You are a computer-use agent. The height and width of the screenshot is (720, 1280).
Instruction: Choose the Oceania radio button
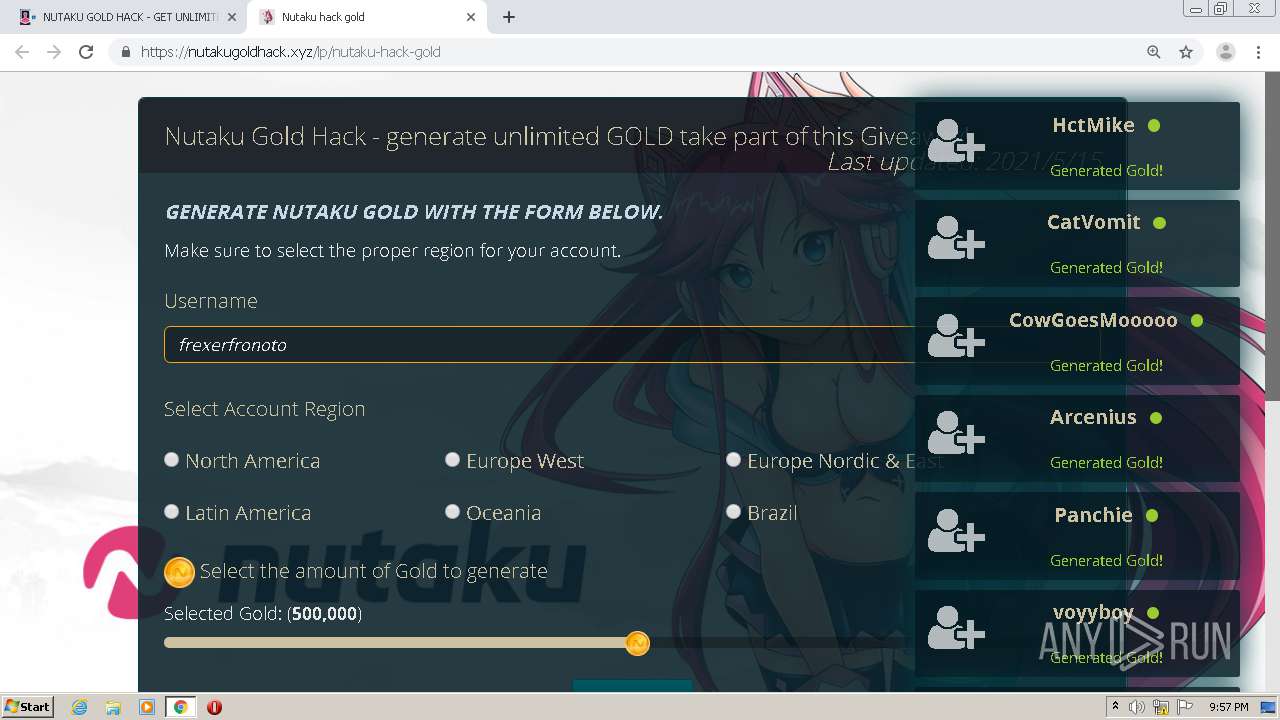(x=453, y=512)
